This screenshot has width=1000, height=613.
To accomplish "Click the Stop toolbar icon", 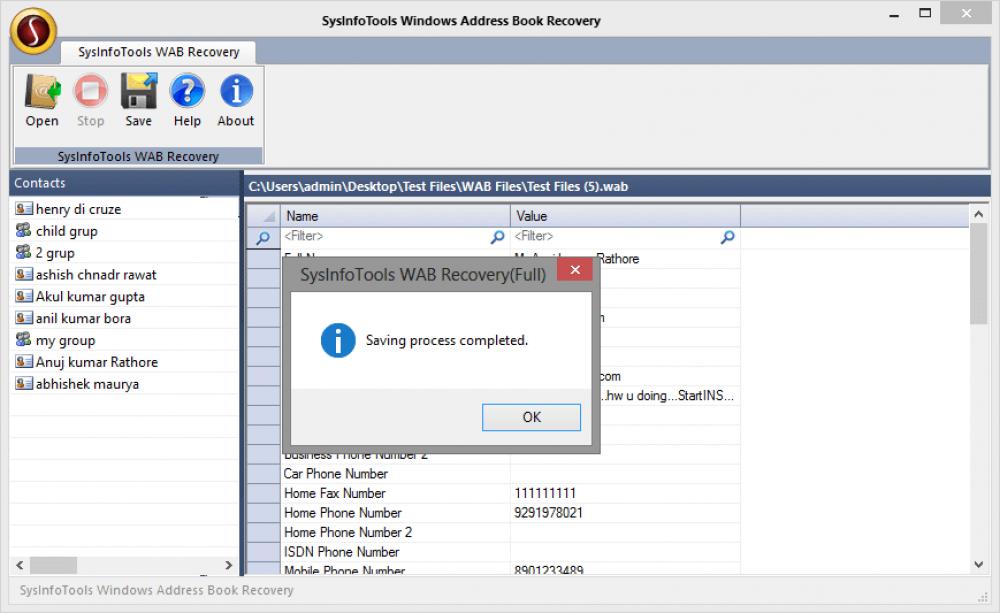I will coord(90,98).
